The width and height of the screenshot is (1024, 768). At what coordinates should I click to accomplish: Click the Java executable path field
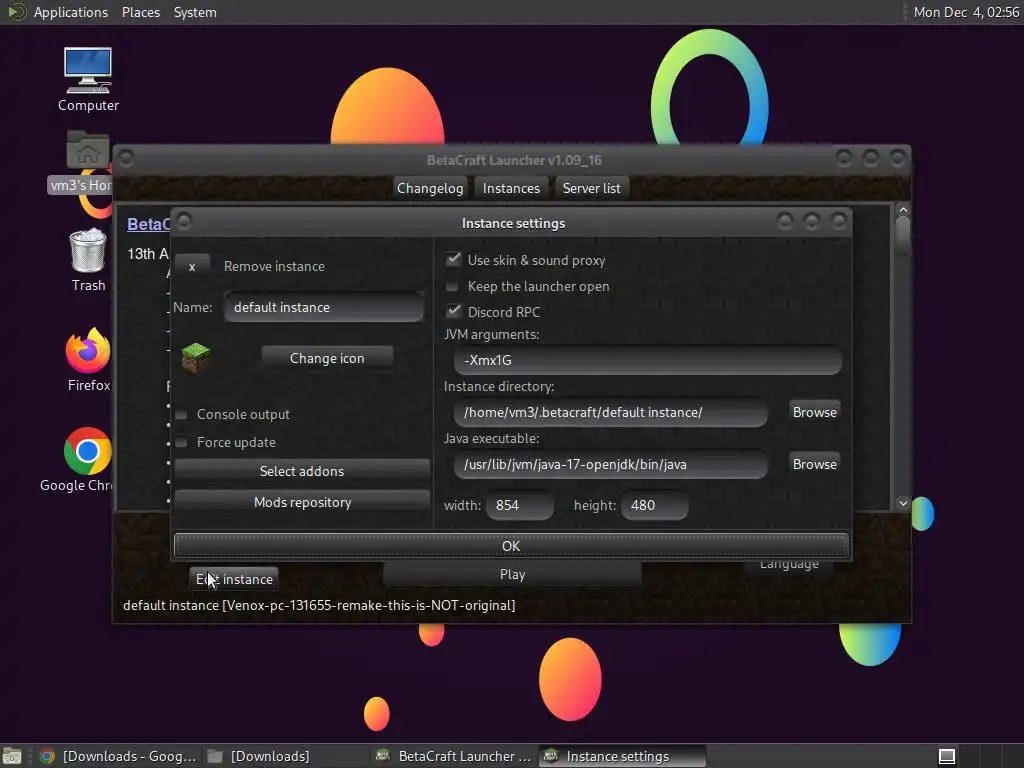click(x=611, y=464)
